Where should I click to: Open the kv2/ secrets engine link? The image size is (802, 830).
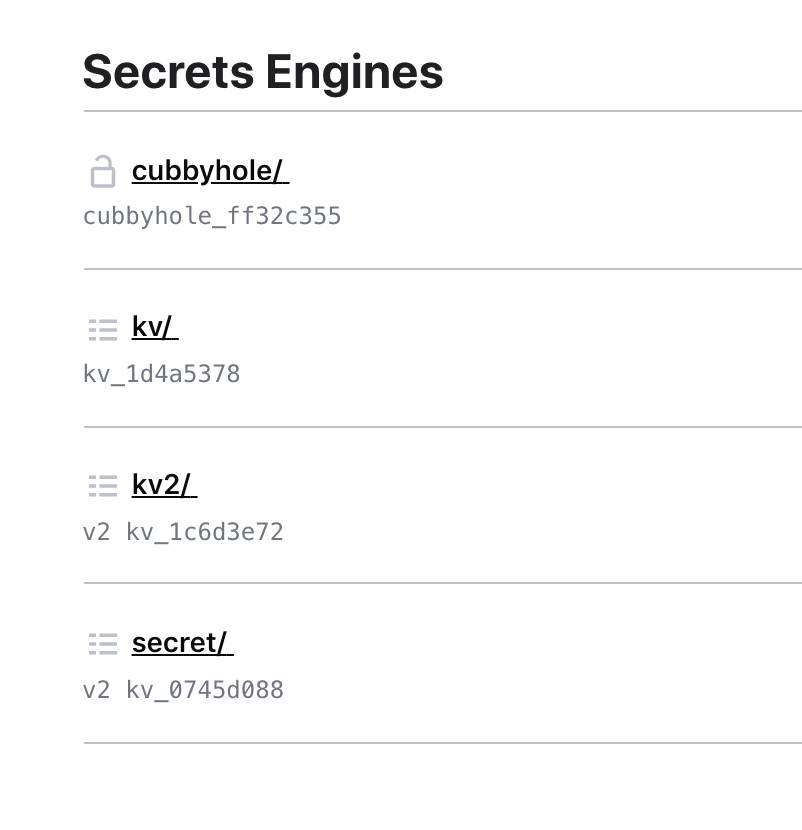(165, 485)
